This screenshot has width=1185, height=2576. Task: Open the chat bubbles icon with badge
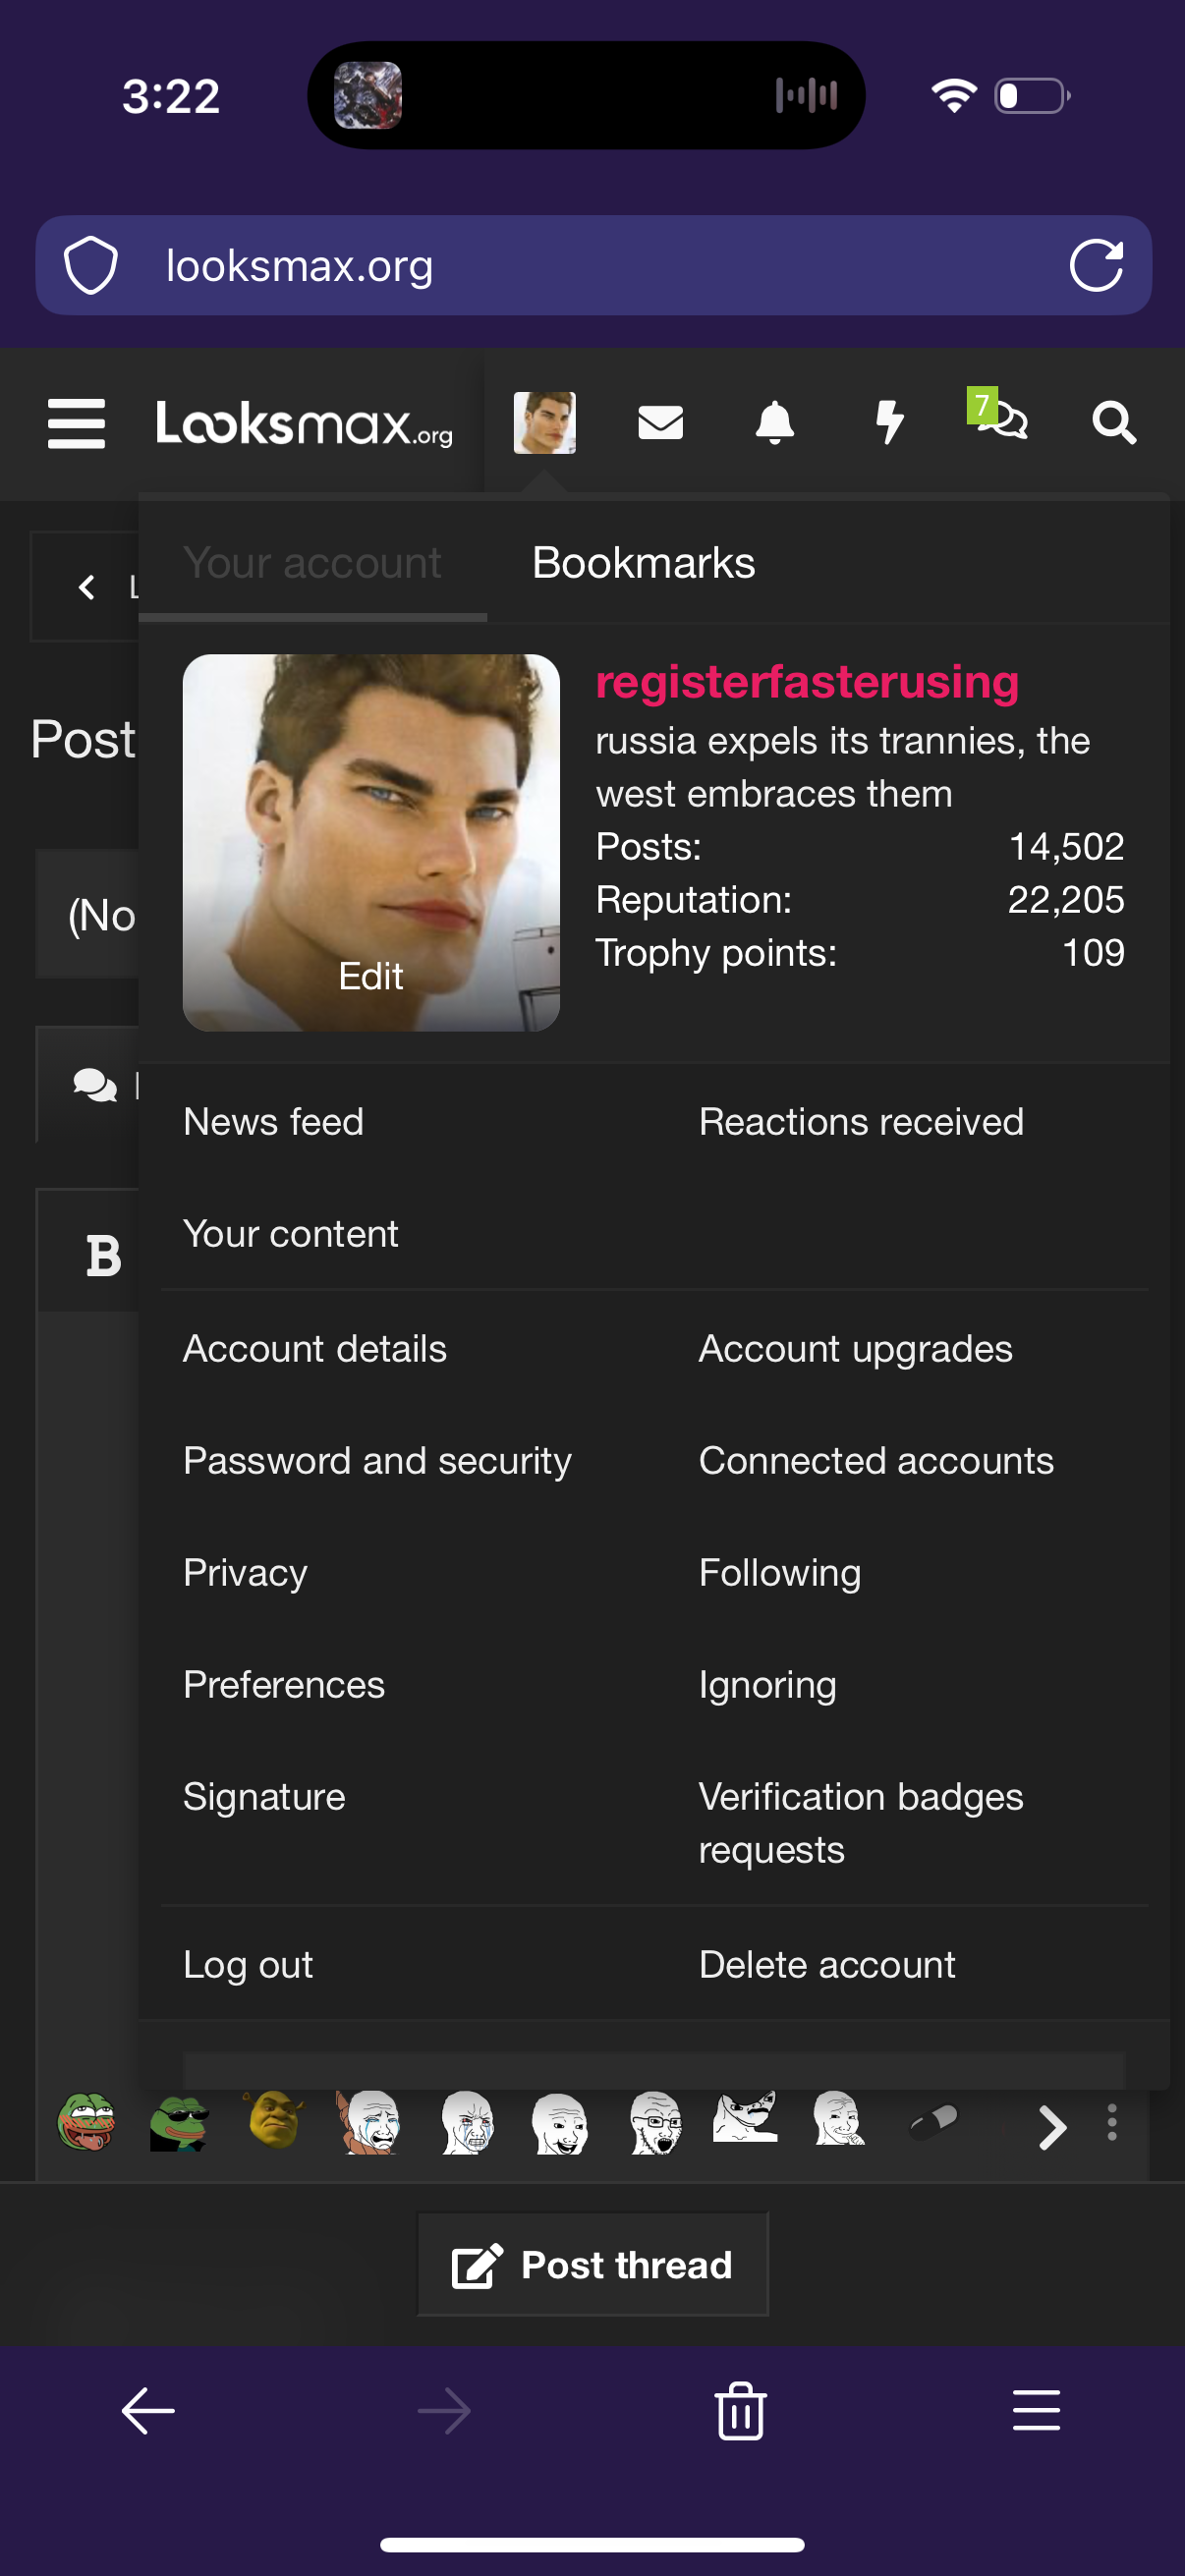coord(1001,420)
